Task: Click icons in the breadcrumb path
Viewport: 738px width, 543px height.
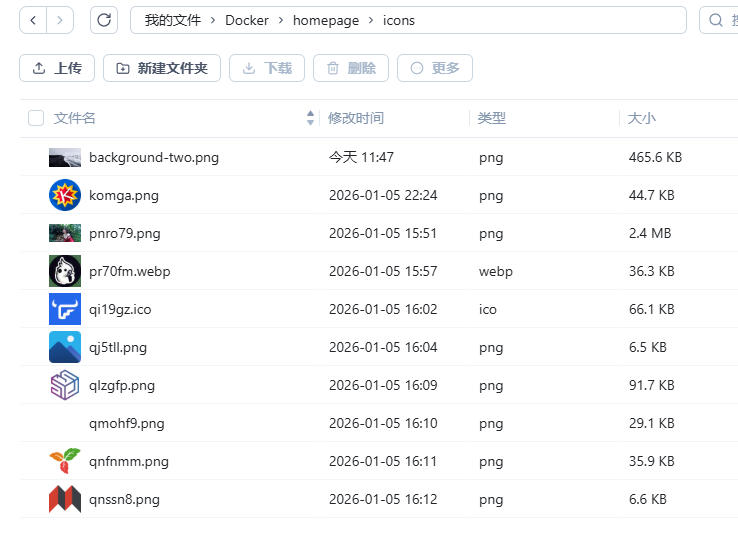Action: (399, 20)
